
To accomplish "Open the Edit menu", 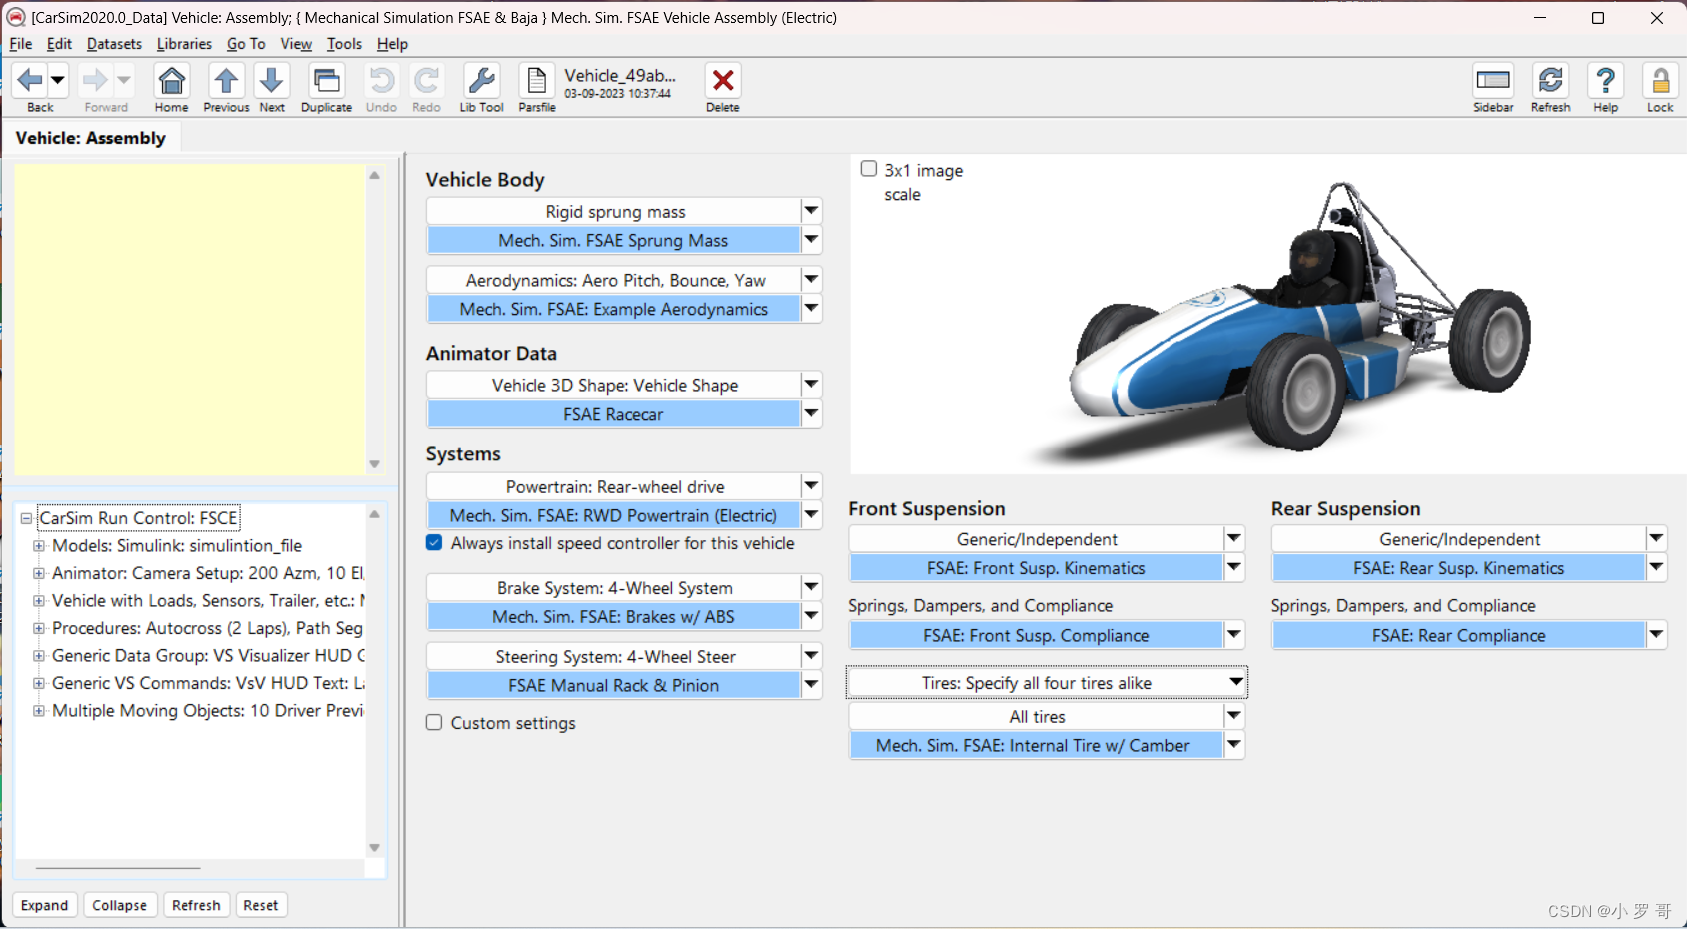I will tap(59, 44).
